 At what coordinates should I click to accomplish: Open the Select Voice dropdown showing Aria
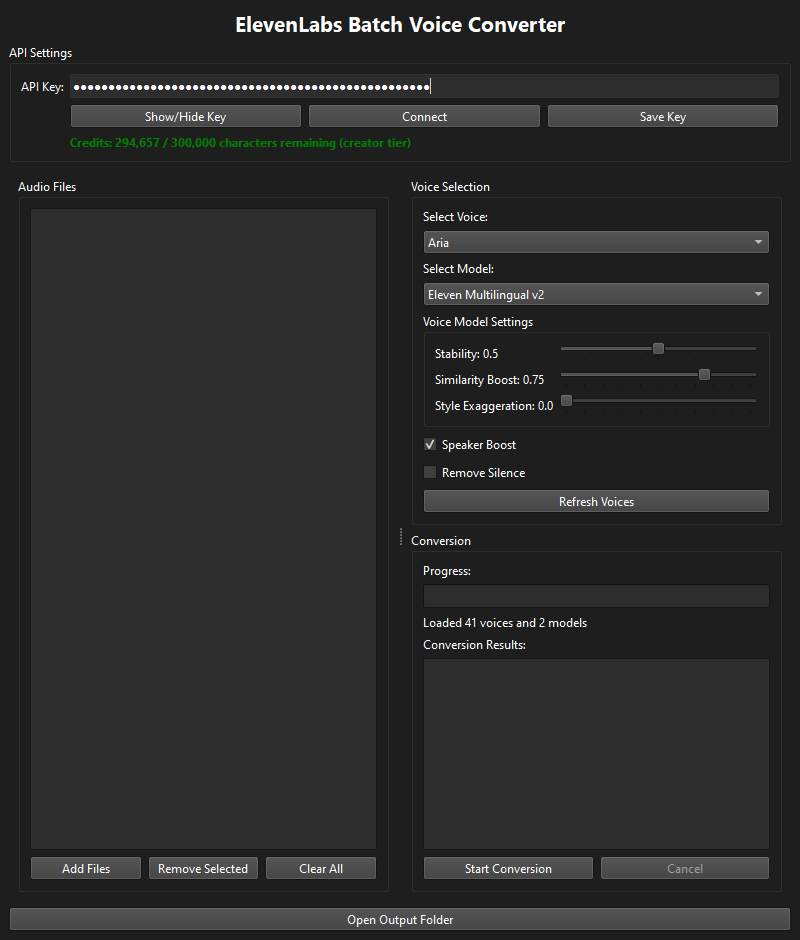[x=596, y=242]
